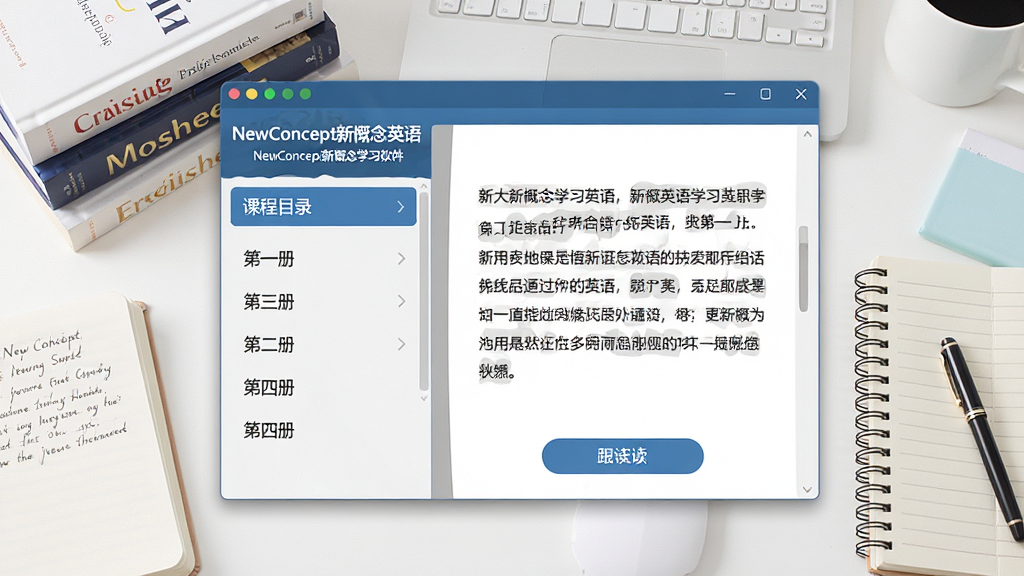1024x576 pixels.
Task: Expand the chevron next to 第二册
Action: 402,345
